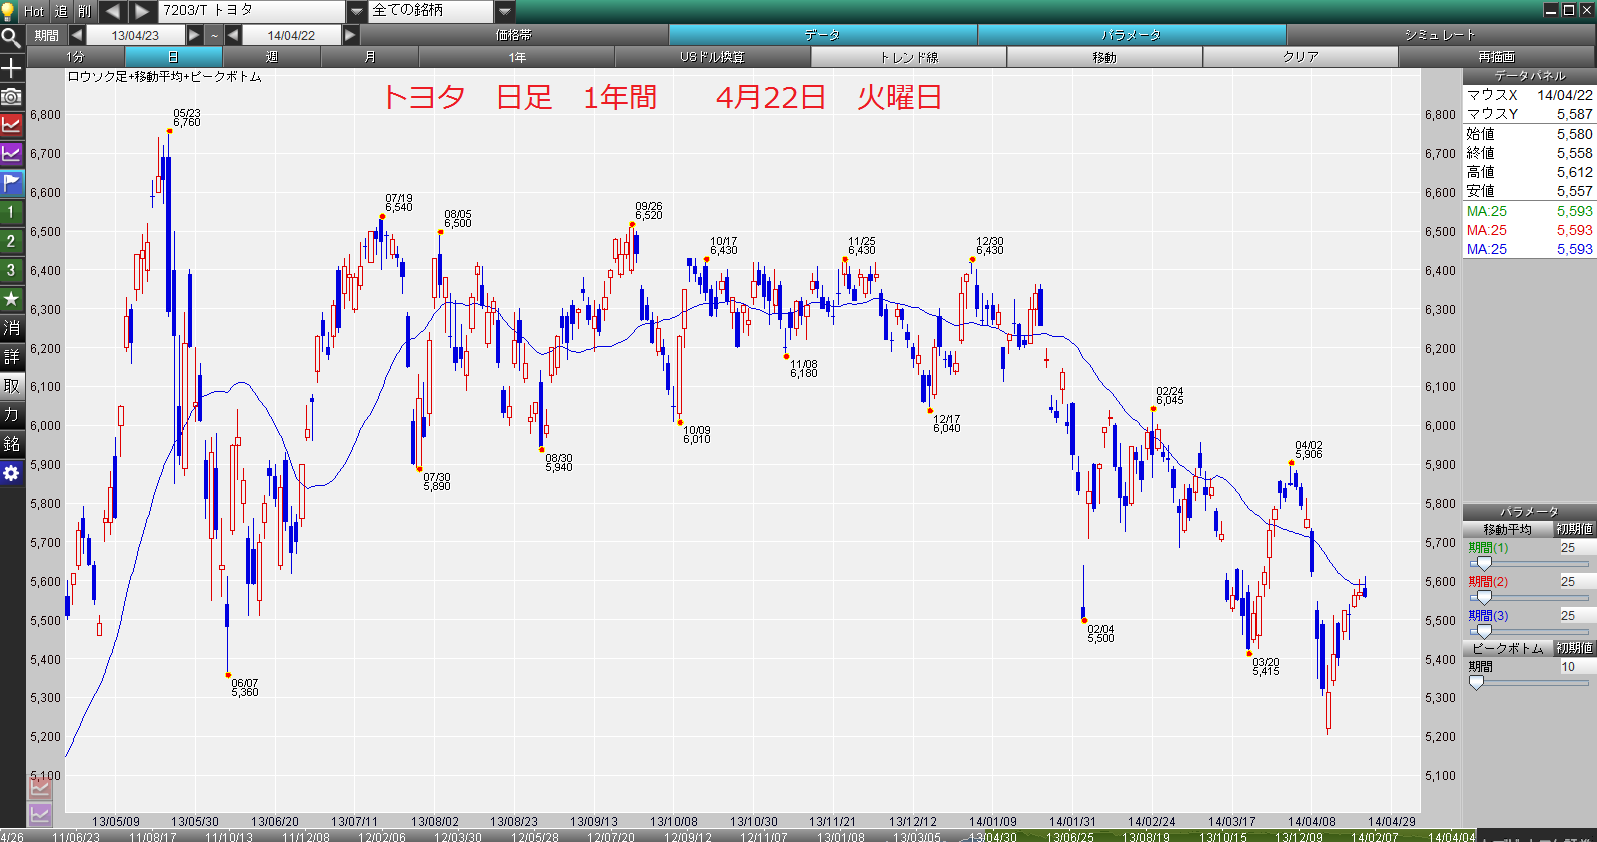Click the 期間(1) value field 25
Viewport: 1597px width, 842px height.
1577,548
